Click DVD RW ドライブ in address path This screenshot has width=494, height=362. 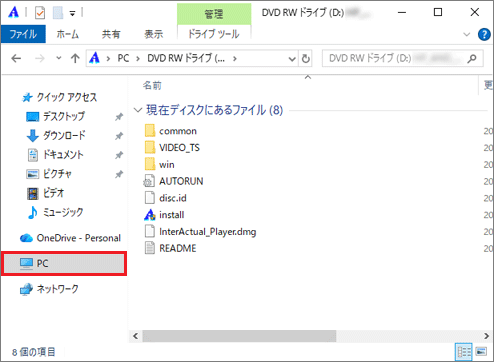pyautogui.click(x=186, y=58)
